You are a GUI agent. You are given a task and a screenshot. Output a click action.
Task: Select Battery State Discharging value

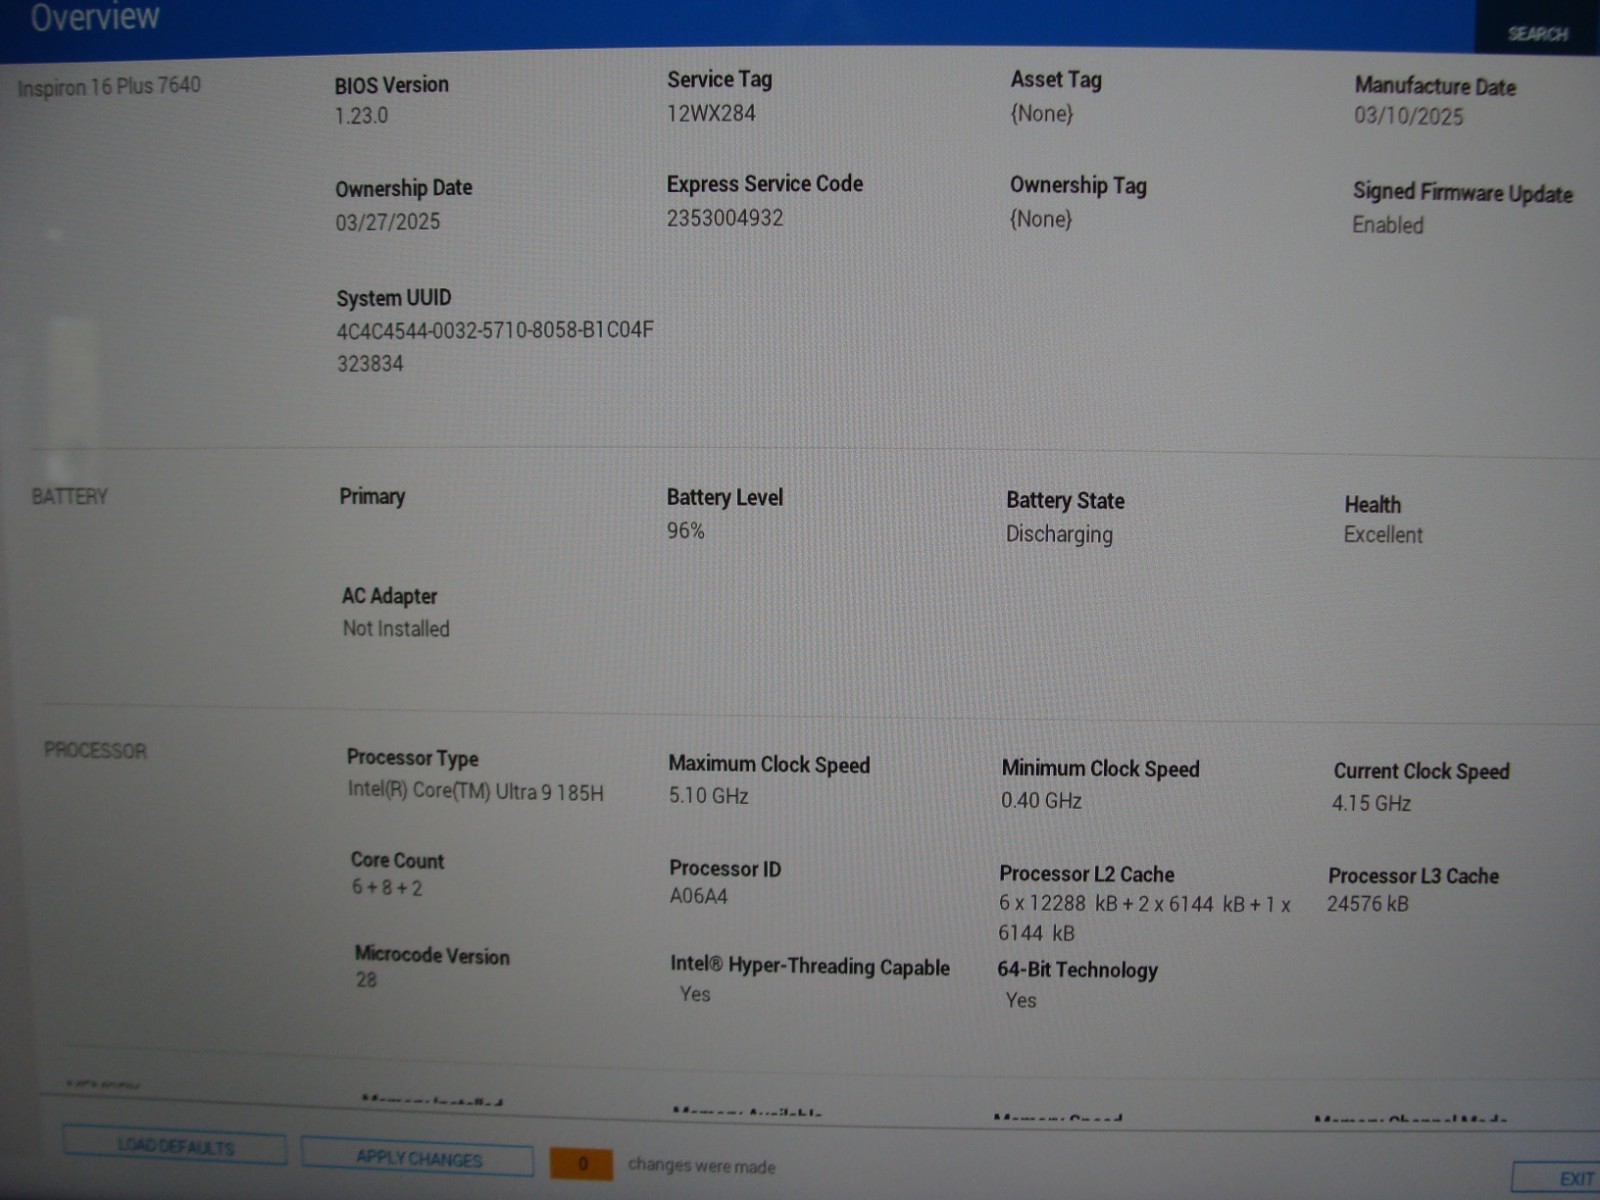click(x=1059, y=534)
